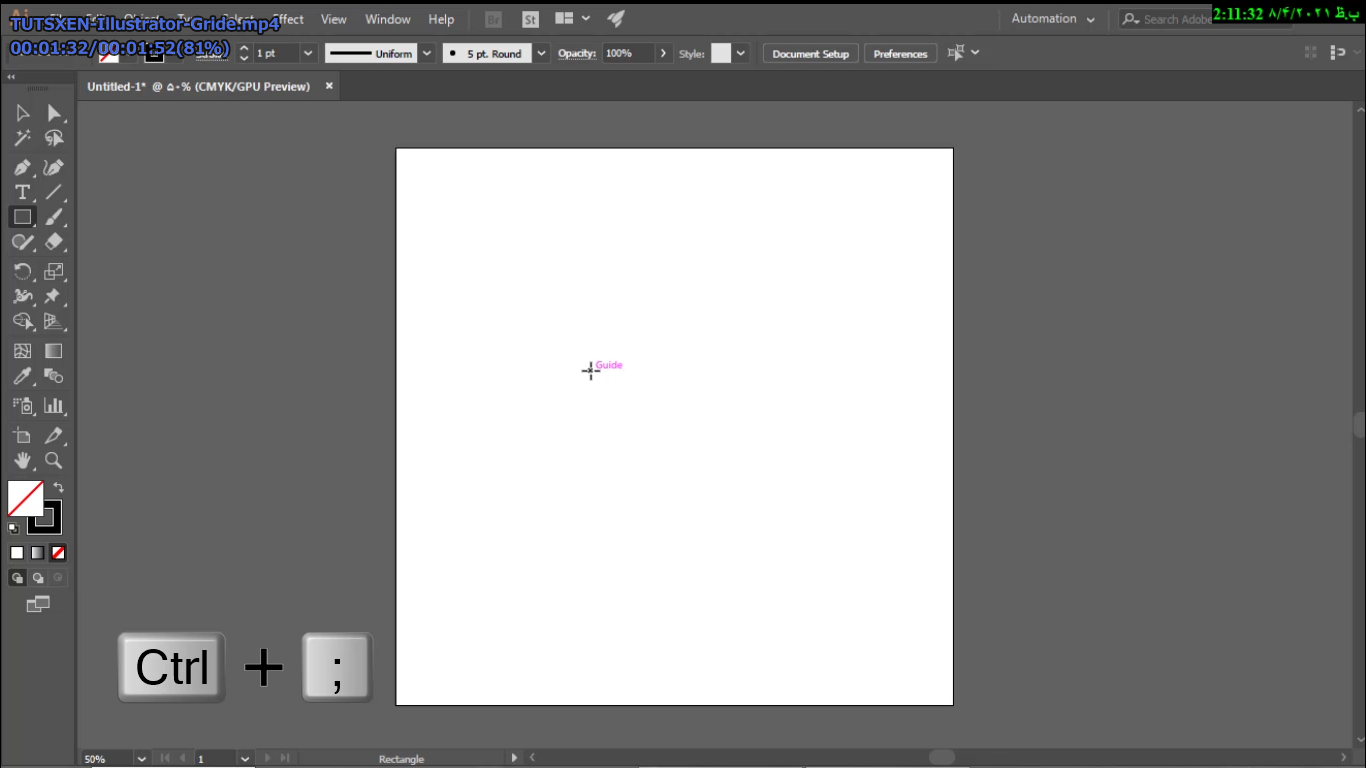Select the Direct Selection tool

pyautogui.click(x=54, y=113)
